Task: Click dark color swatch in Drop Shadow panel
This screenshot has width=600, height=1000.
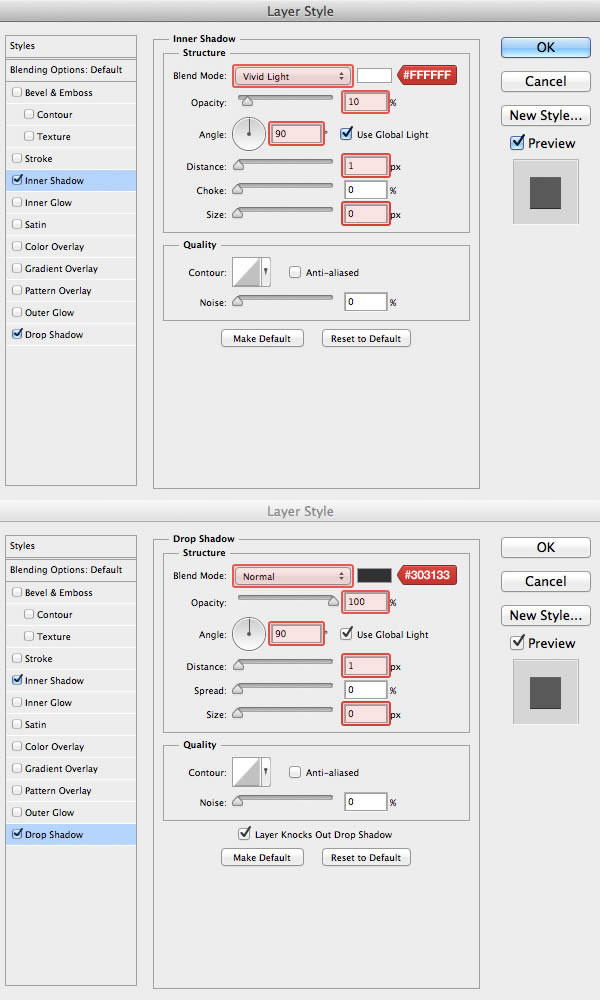Action: [x=374, y=575]
